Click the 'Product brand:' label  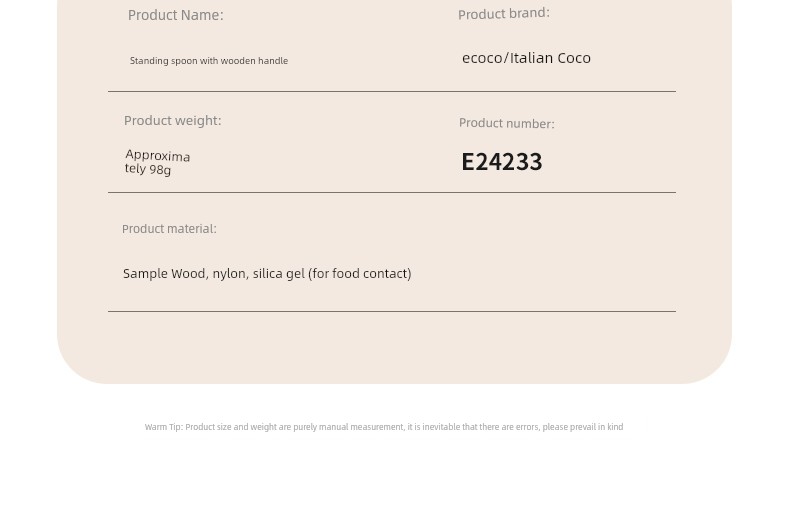pyautogui.click(x=503, y=14)
